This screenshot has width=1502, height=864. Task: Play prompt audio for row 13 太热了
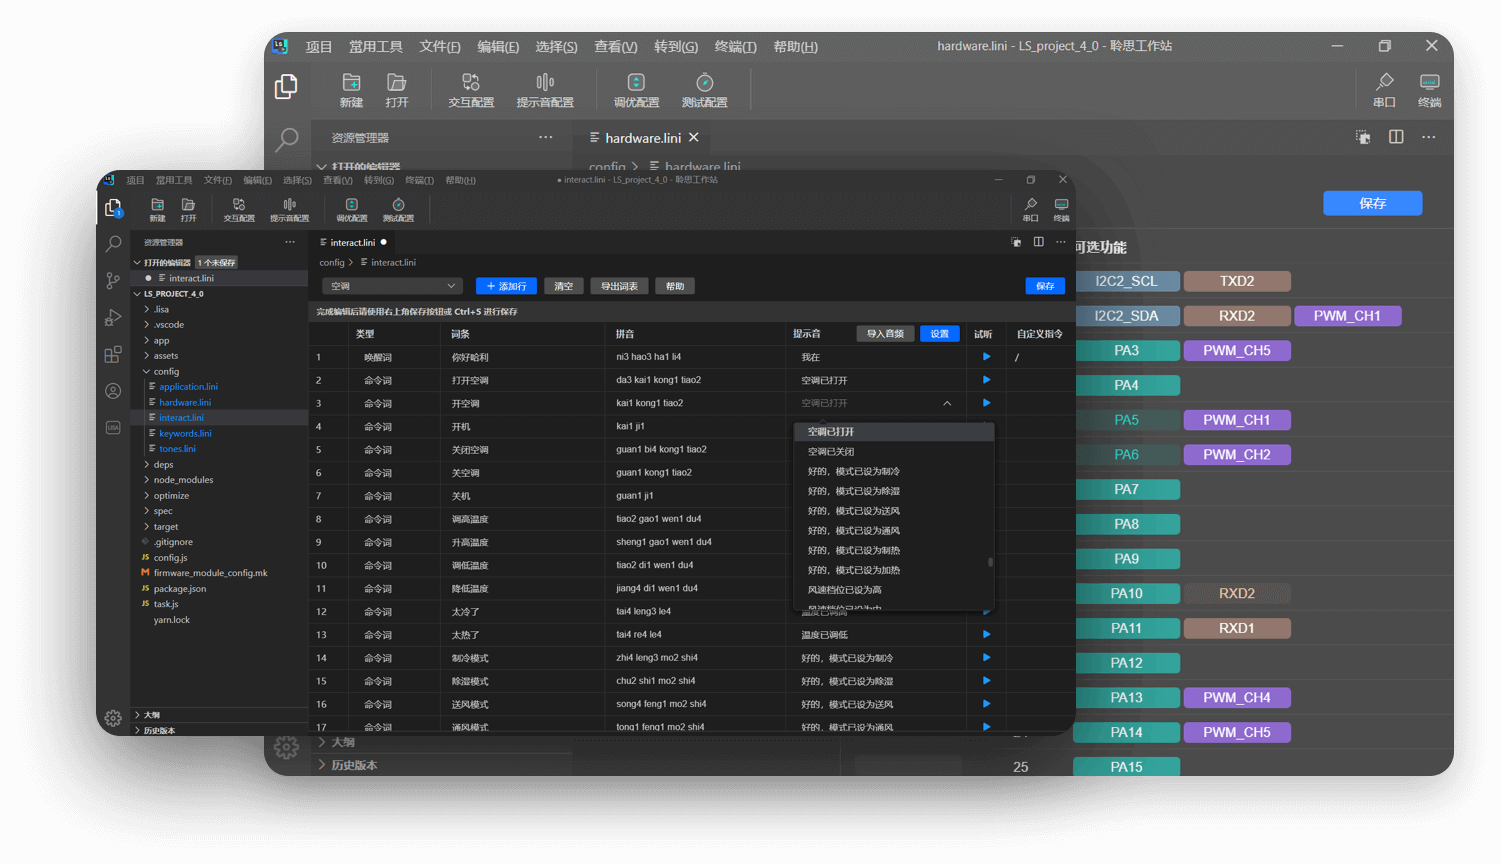986,634
